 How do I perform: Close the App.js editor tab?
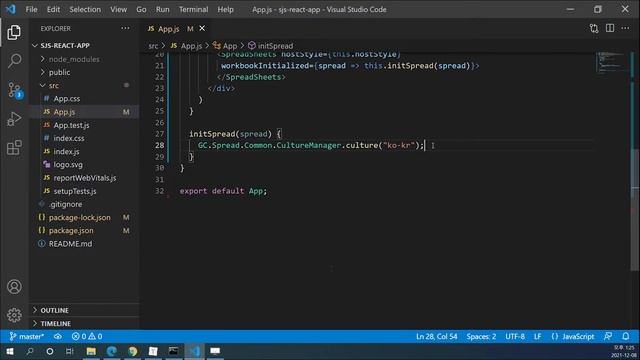click(x=202, y=29)
